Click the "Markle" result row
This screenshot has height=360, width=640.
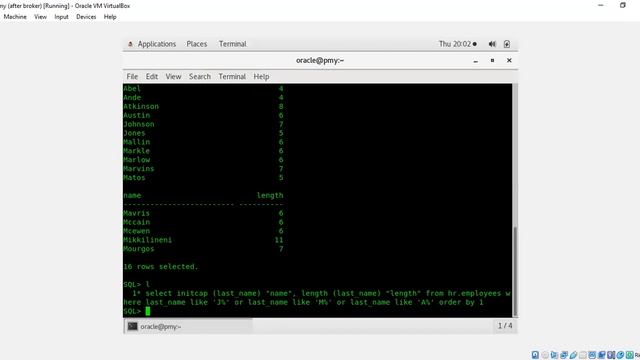[x=203, y=151]
